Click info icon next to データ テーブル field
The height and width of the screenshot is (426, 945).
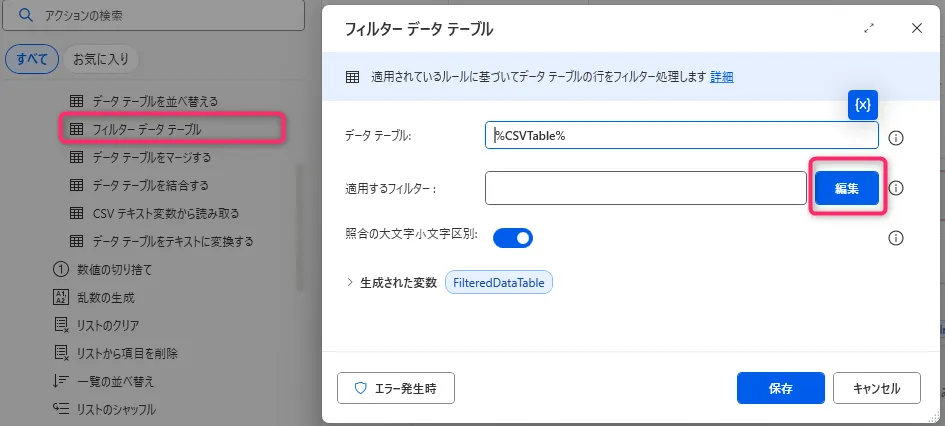coord(896,137)
